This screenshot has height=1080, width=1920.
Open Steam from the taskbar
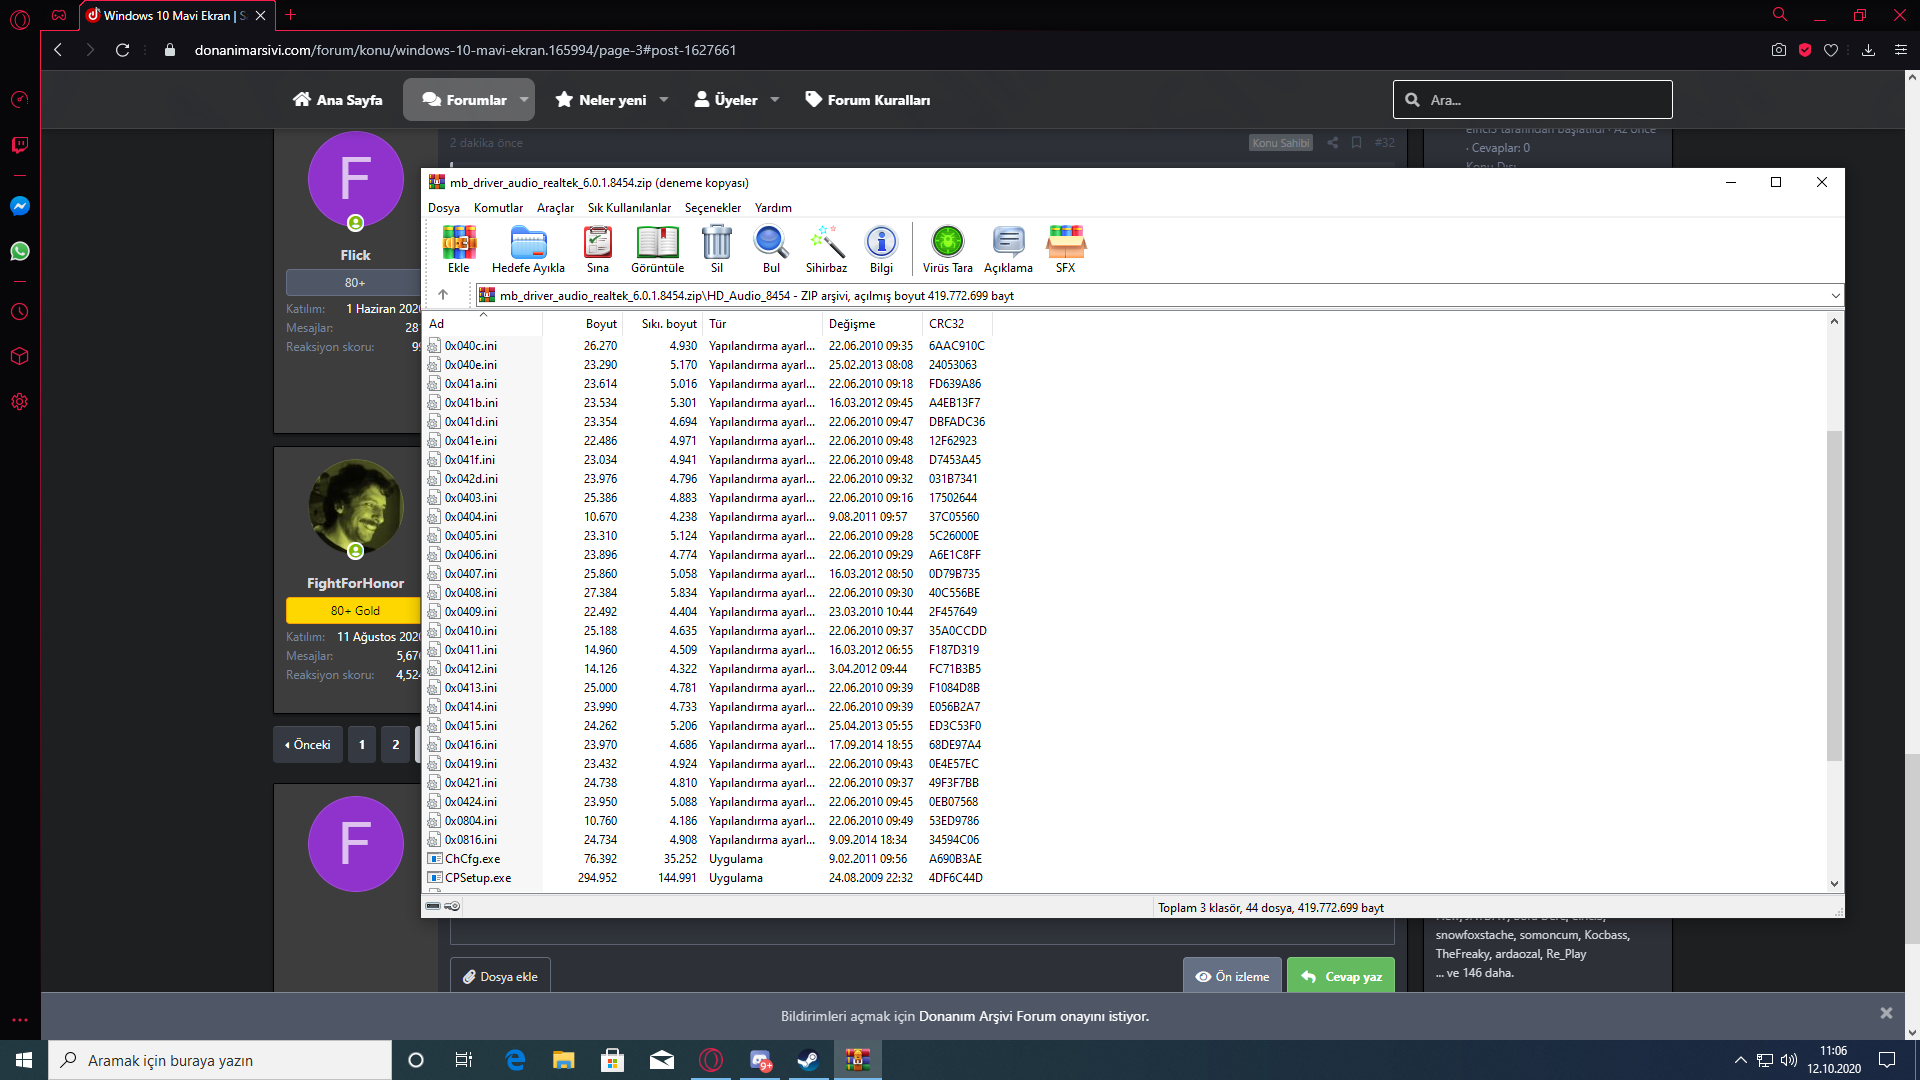[x=808, y=1060]
